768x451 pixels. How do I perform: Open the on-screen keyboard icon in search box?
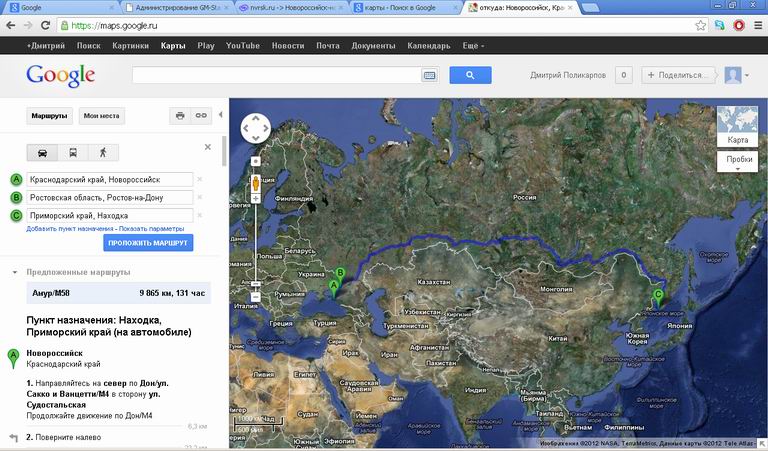pyautogui.click(x=429, y=75)
